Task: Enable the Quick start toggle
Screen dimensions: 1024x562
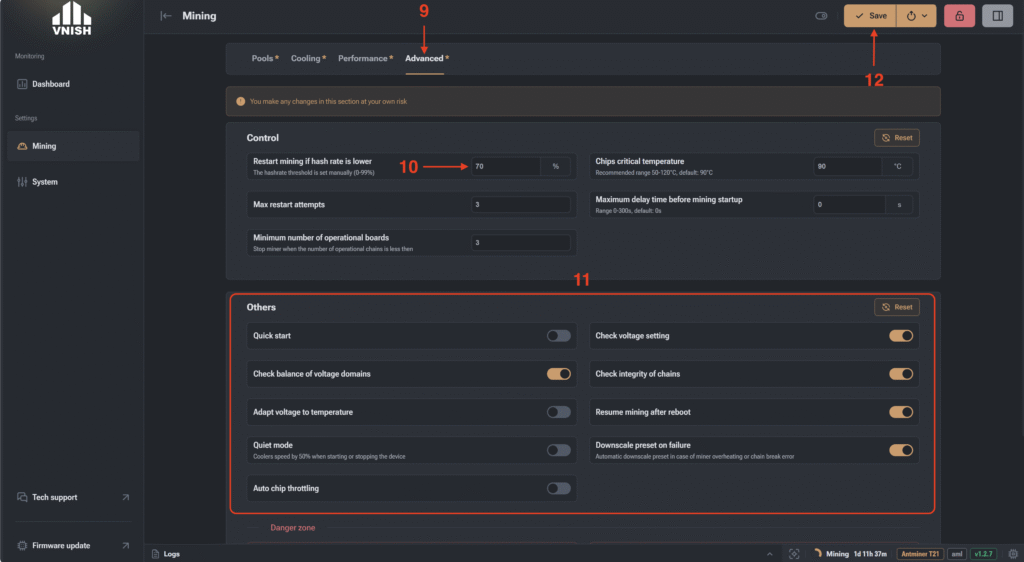Action: (558, 336)
